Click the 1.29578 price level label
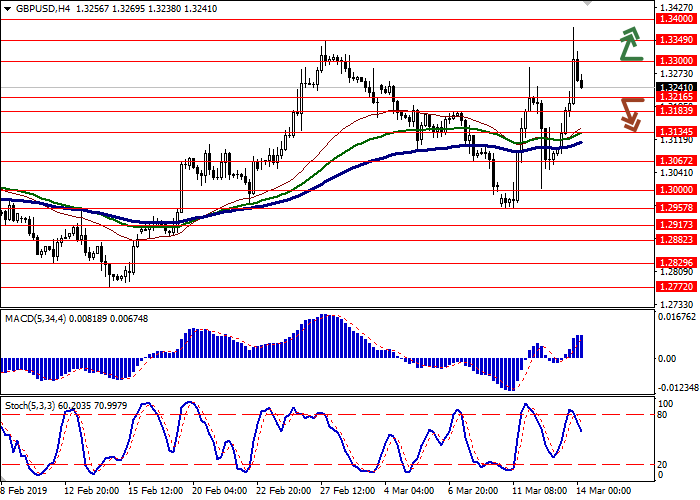The width and height of the screenshot is (700, 500). [676, 208]
